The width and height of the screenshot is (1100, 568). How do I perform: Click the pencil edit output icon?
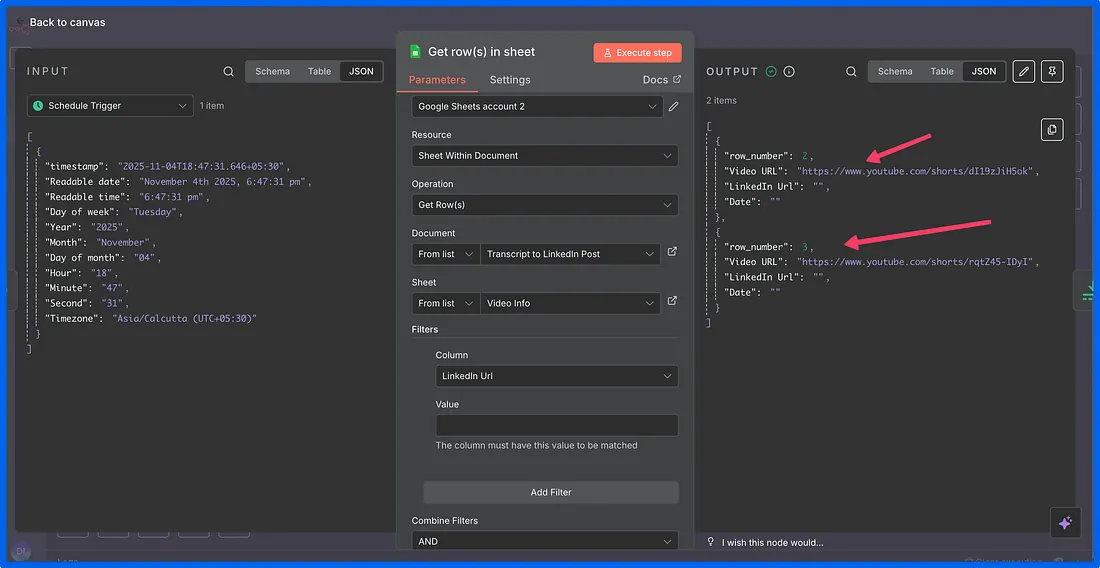(1023, 72)
